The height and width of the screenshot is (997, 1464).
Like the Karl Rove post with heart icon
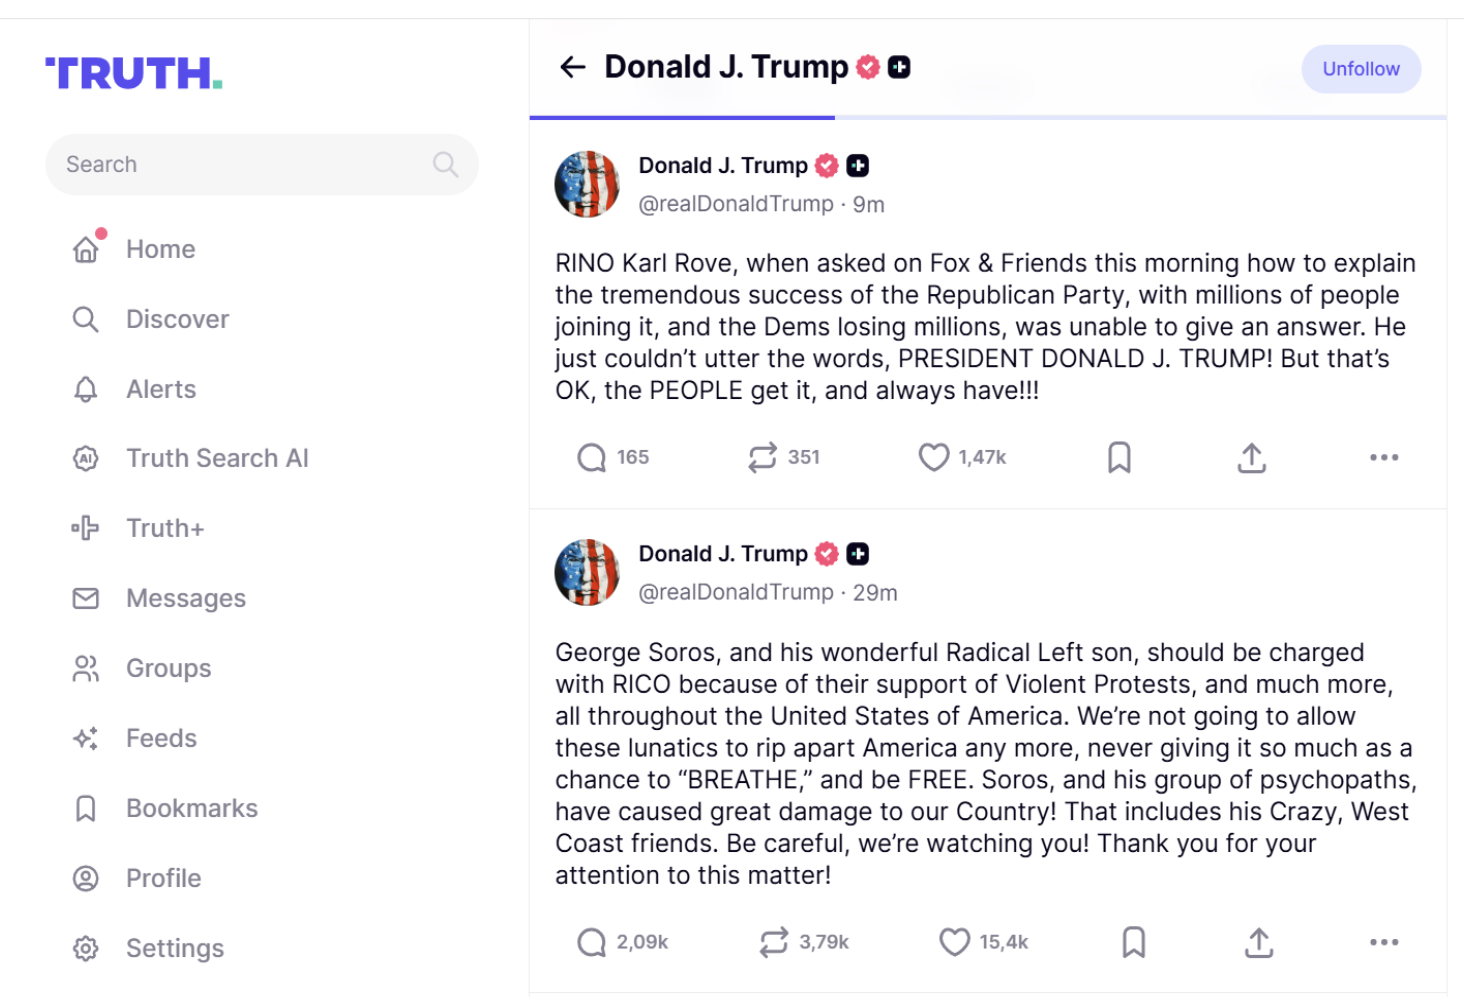pyautogui.click(x=933, y=457)
